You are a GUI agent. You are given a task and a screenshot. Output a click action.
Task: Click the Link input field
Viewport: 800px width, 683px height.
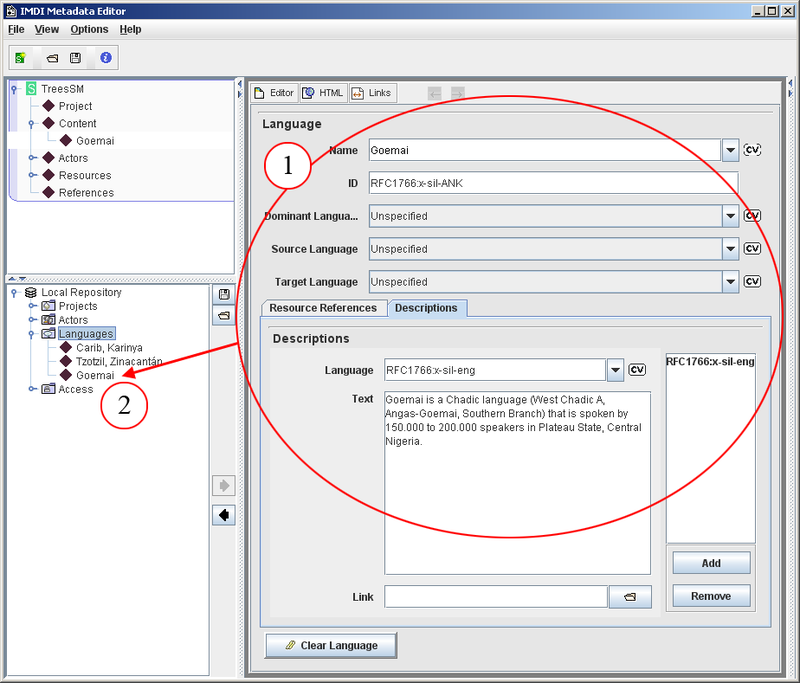tap(496, 597)
